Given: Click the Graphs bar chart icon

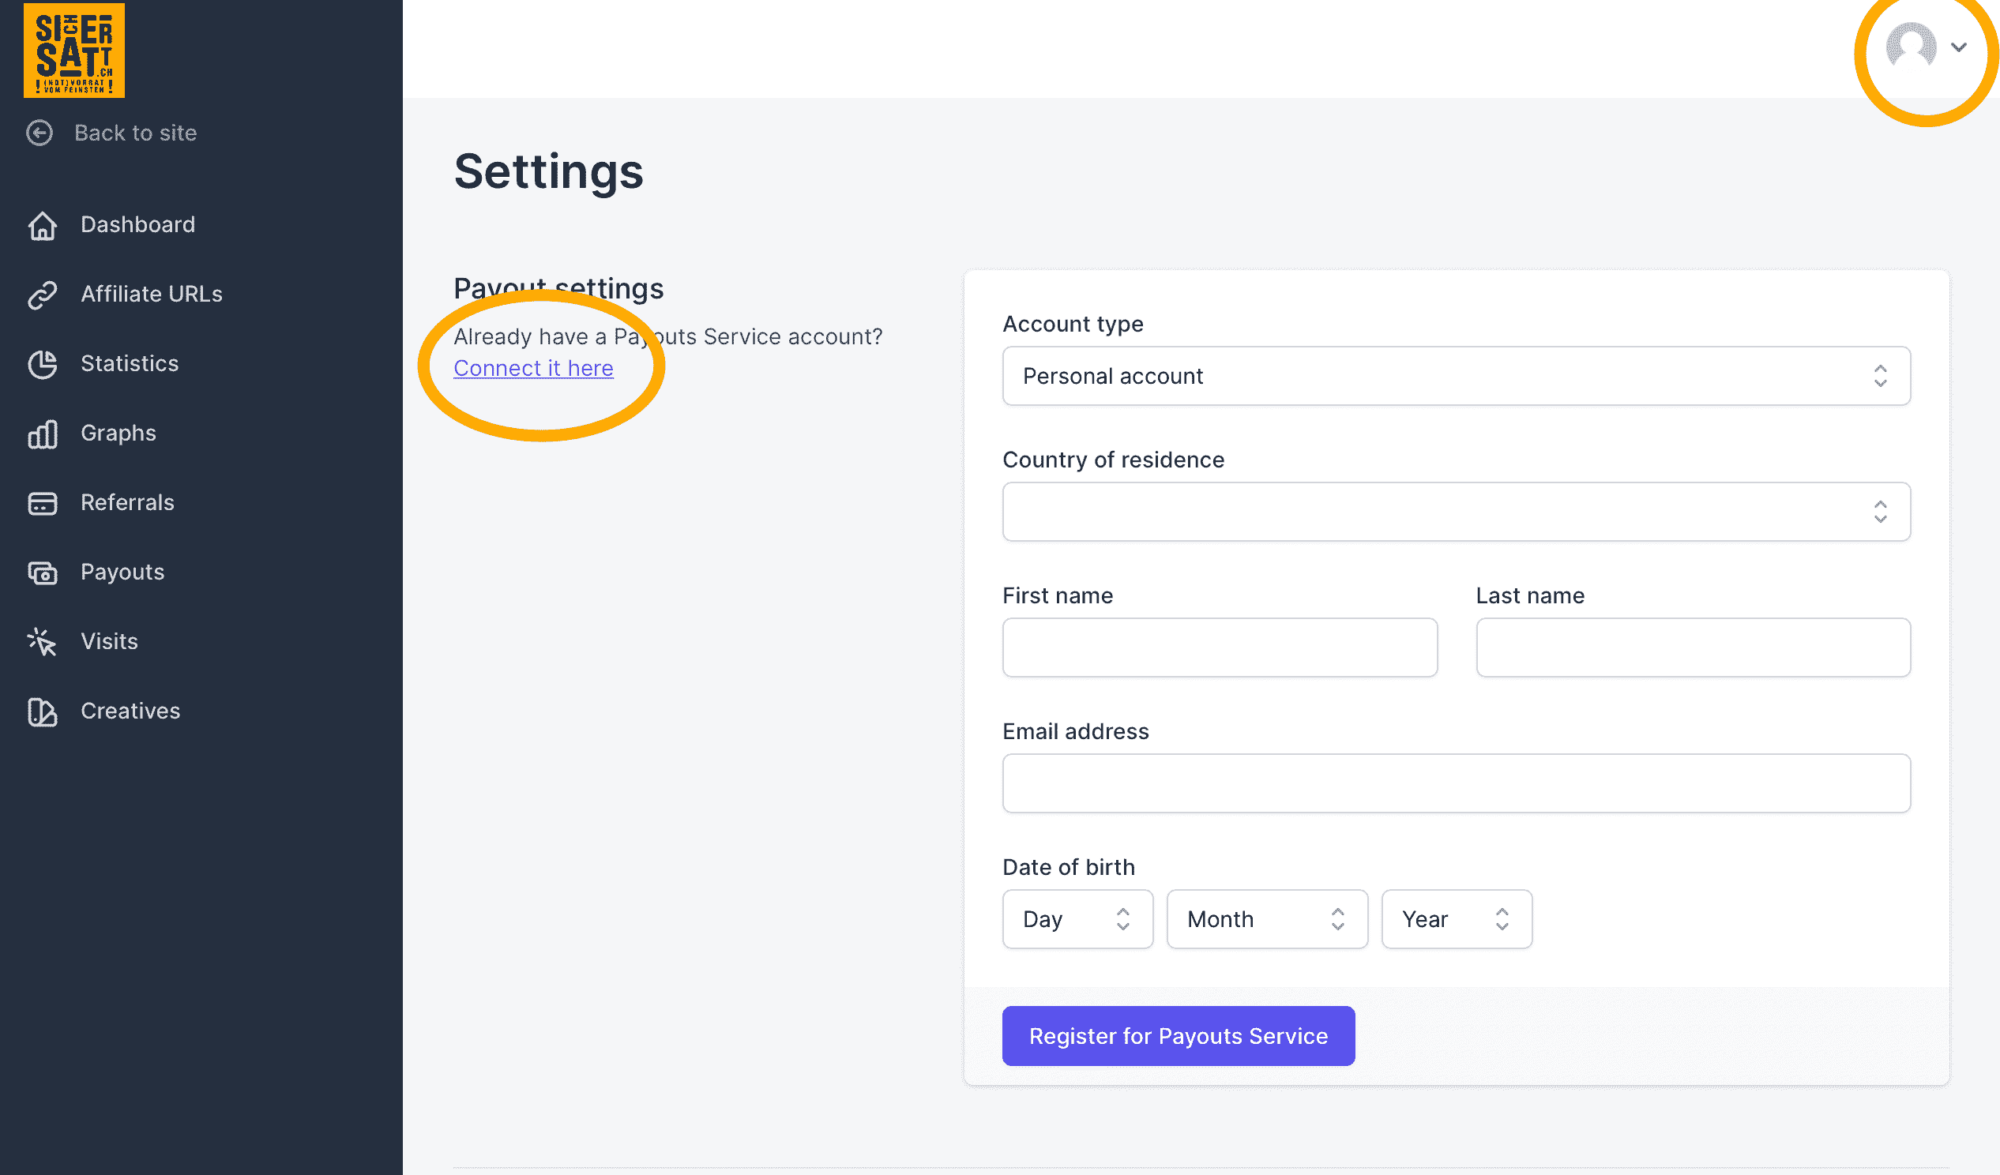Looking at the screenshot, I should pos(42,434).
